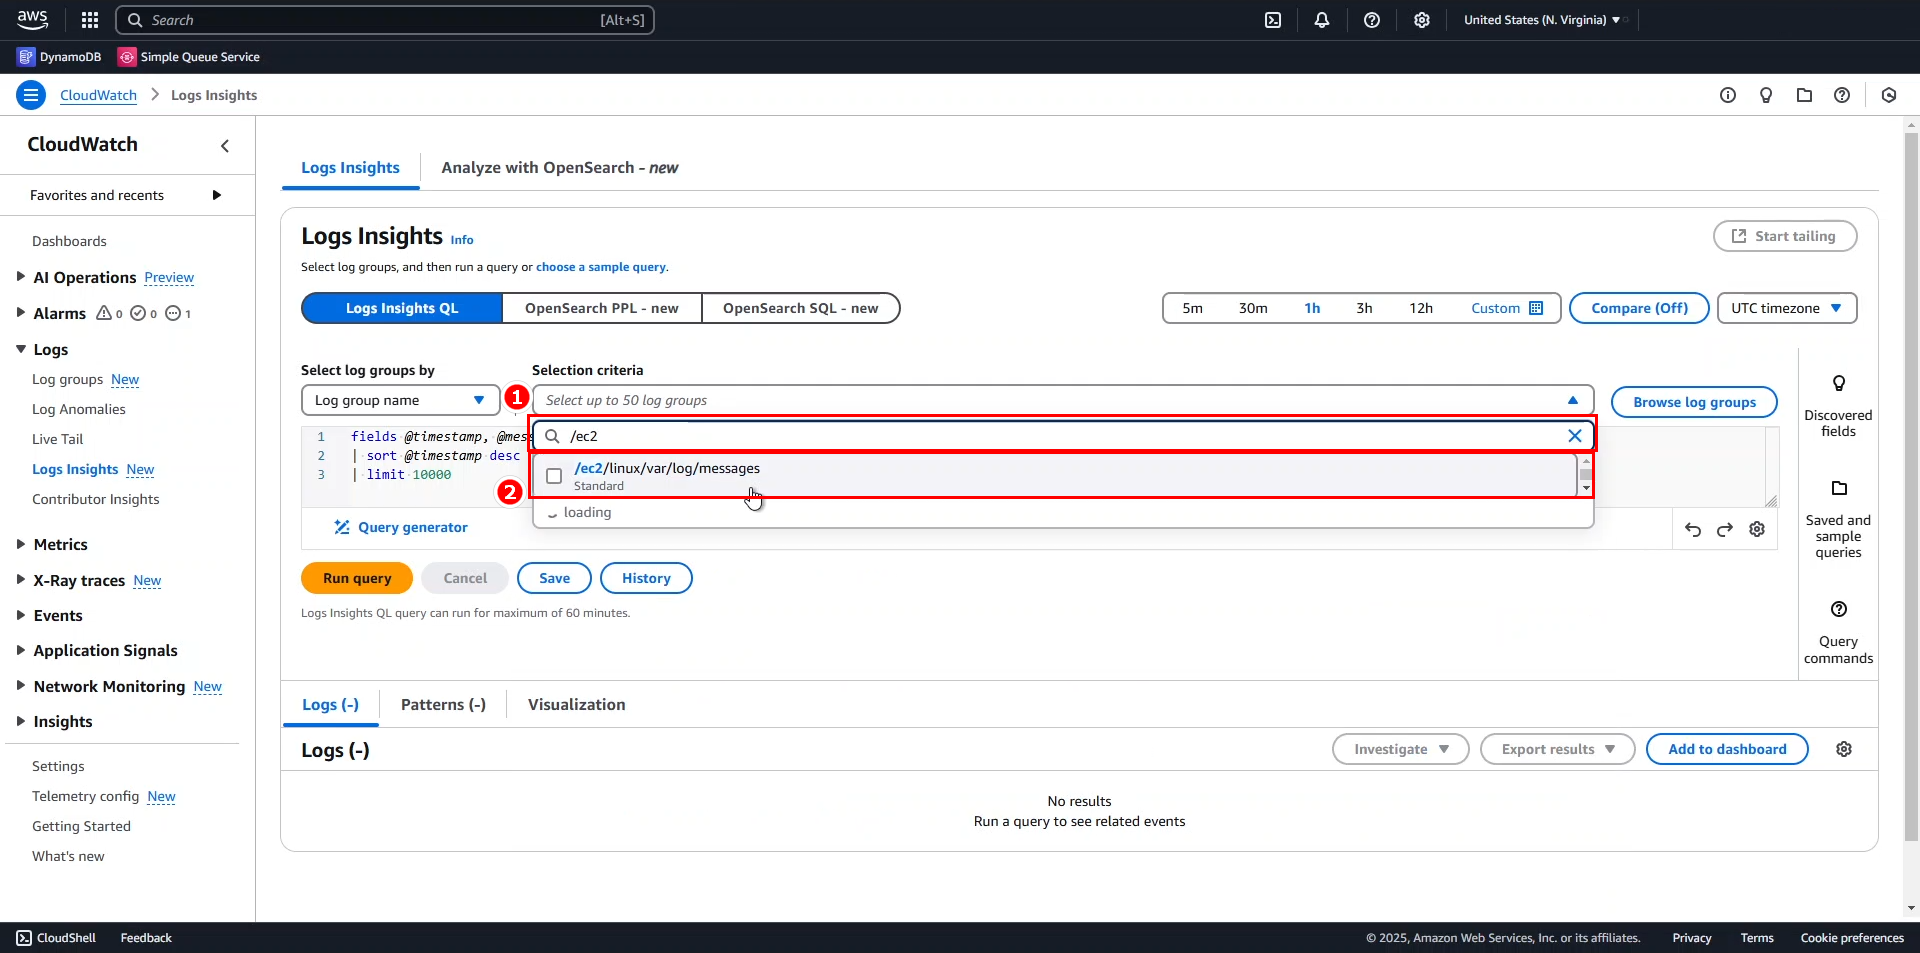This screenshot has width=1920, height=953.
Task: Click the log group dropdown list scrollbar
Action: point(1585,475)
